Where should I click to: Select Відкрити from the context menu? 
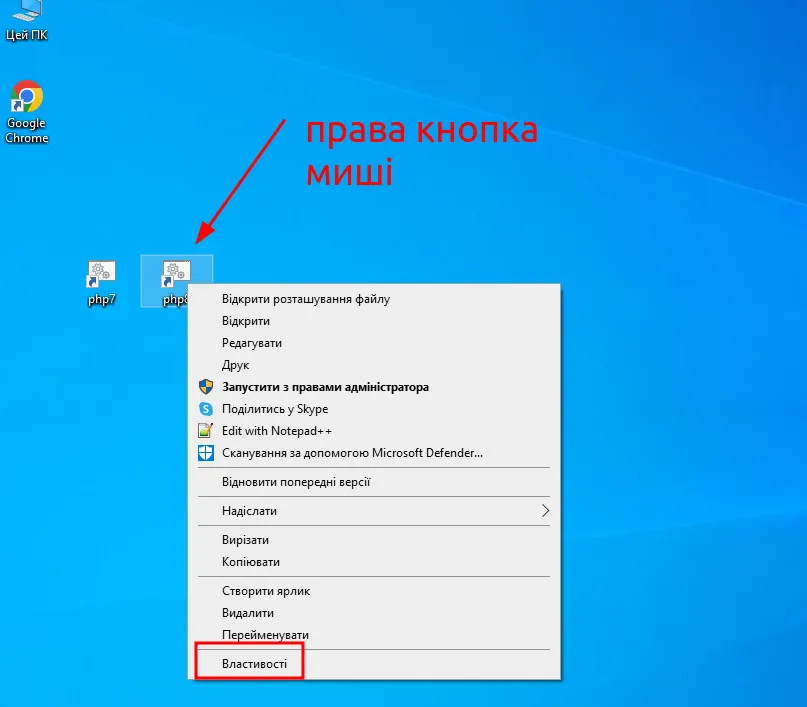tap(246, 321)
